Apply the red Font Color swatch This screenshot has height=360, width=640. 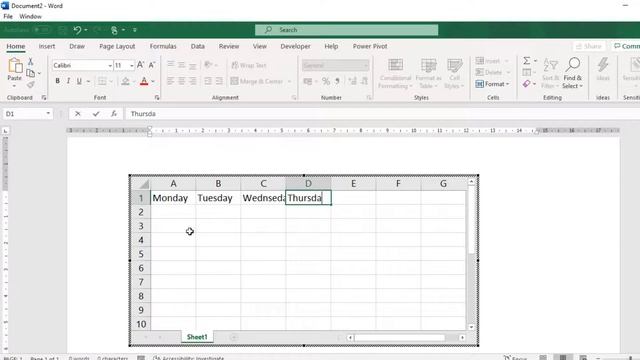[x=144, y=82]
